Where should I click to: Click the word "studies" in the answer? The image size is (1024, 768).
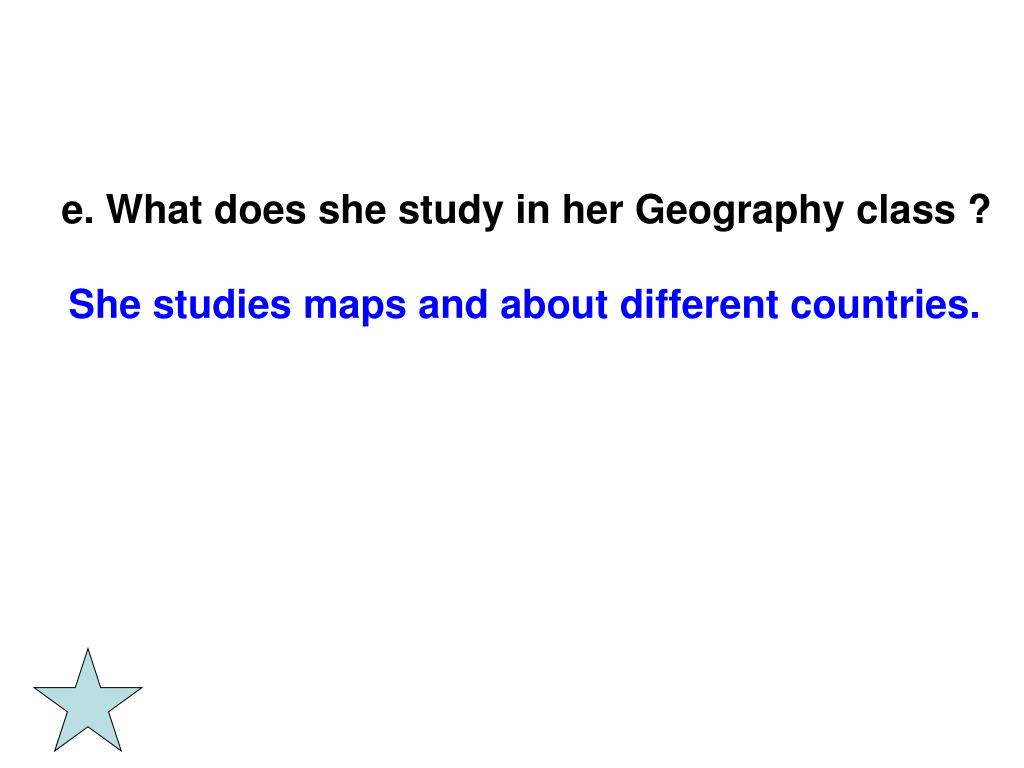click(222, 304)
